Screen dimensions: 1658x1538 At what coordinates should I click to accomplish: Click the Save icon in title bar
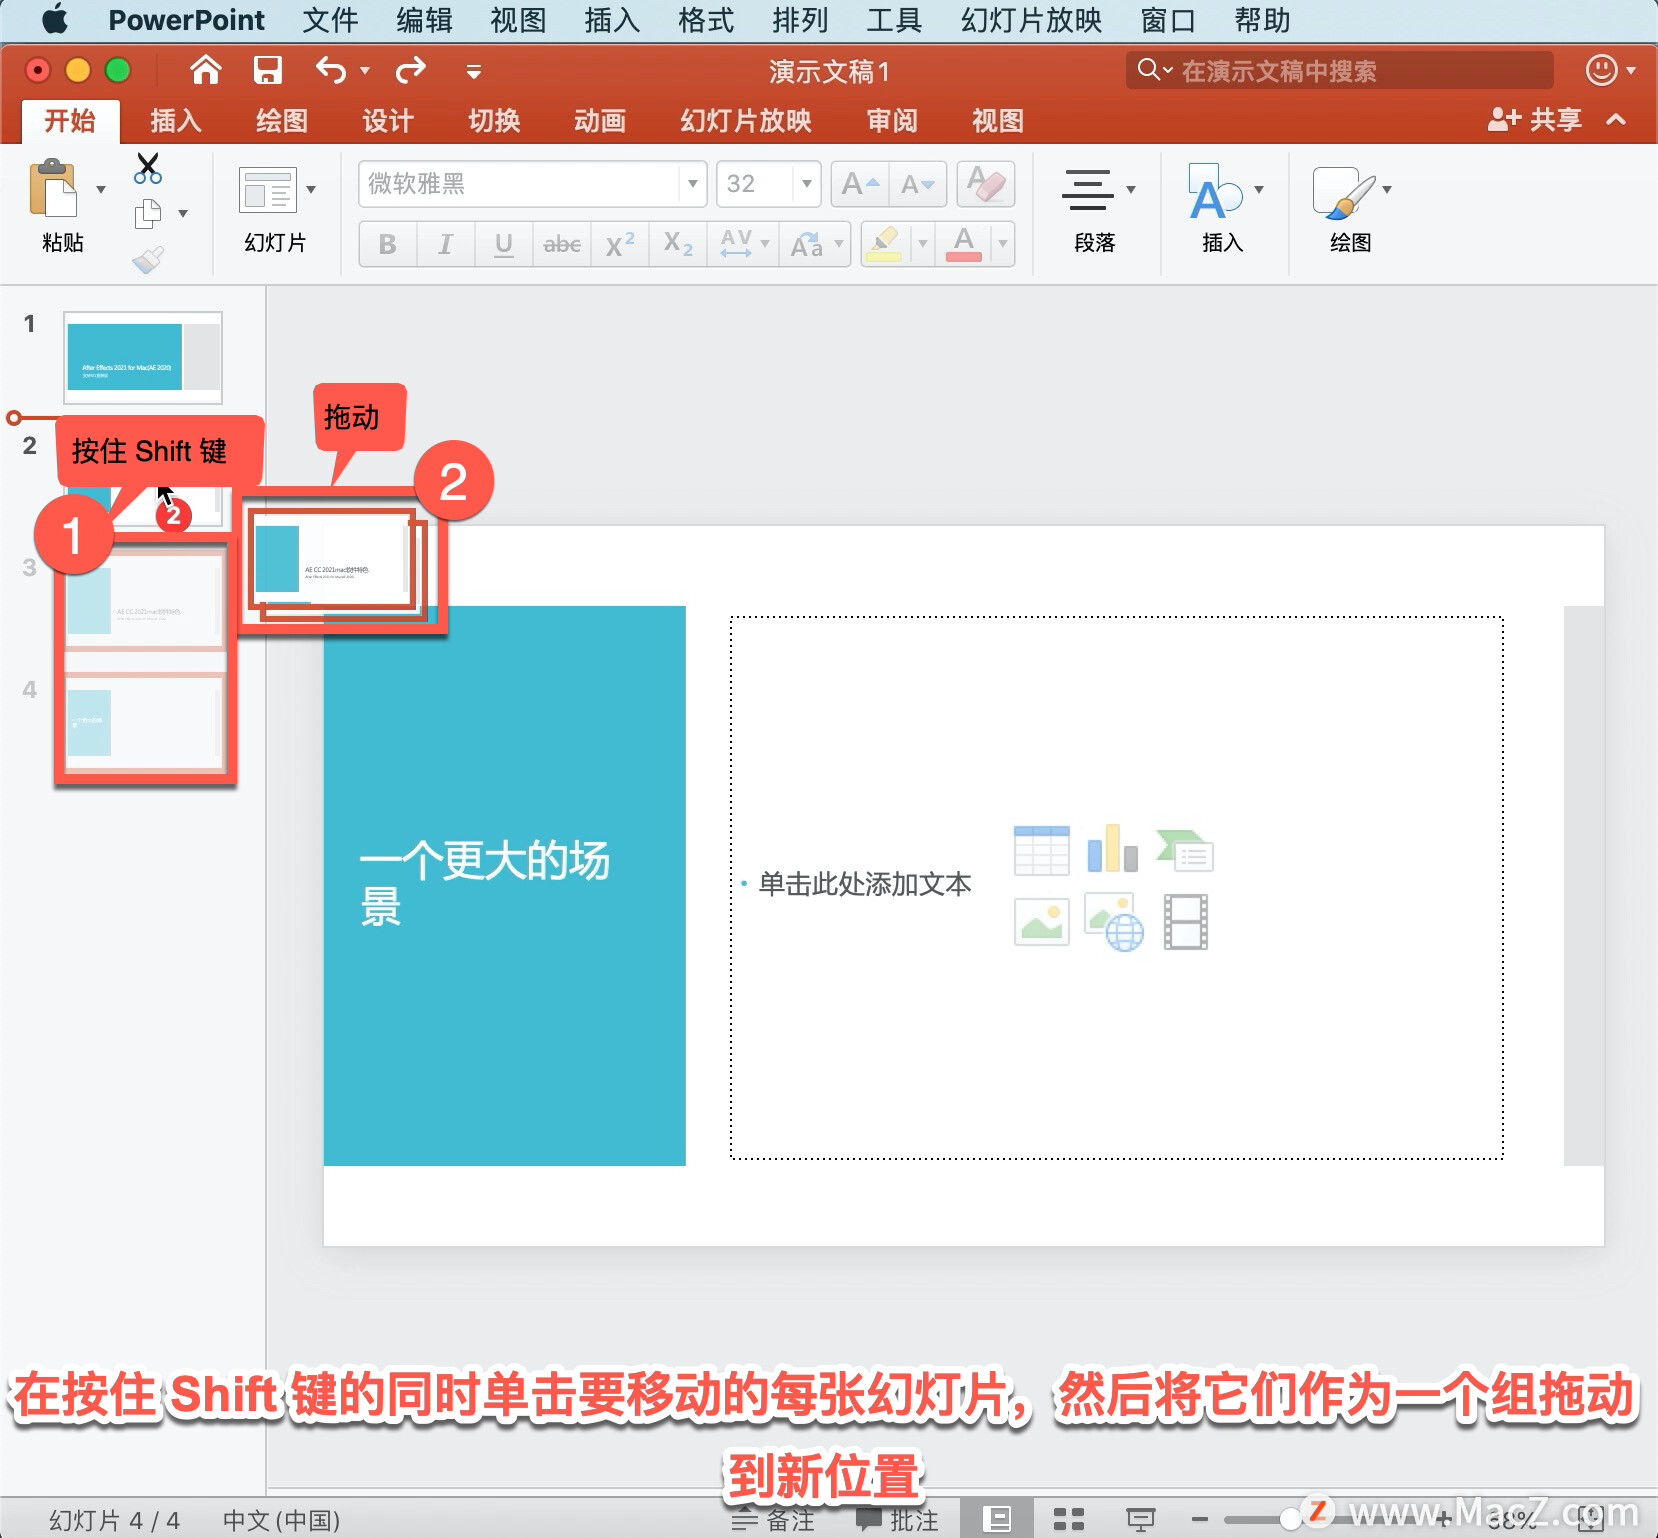267,70
